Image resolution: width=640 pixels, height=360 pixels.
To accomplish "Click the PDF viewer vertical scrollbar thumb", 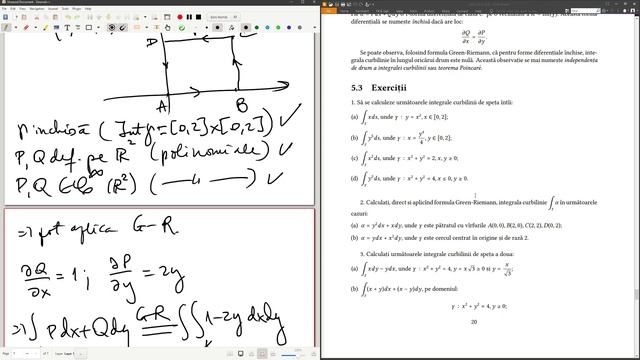I will pyautogui.click(x=636, y=294).
